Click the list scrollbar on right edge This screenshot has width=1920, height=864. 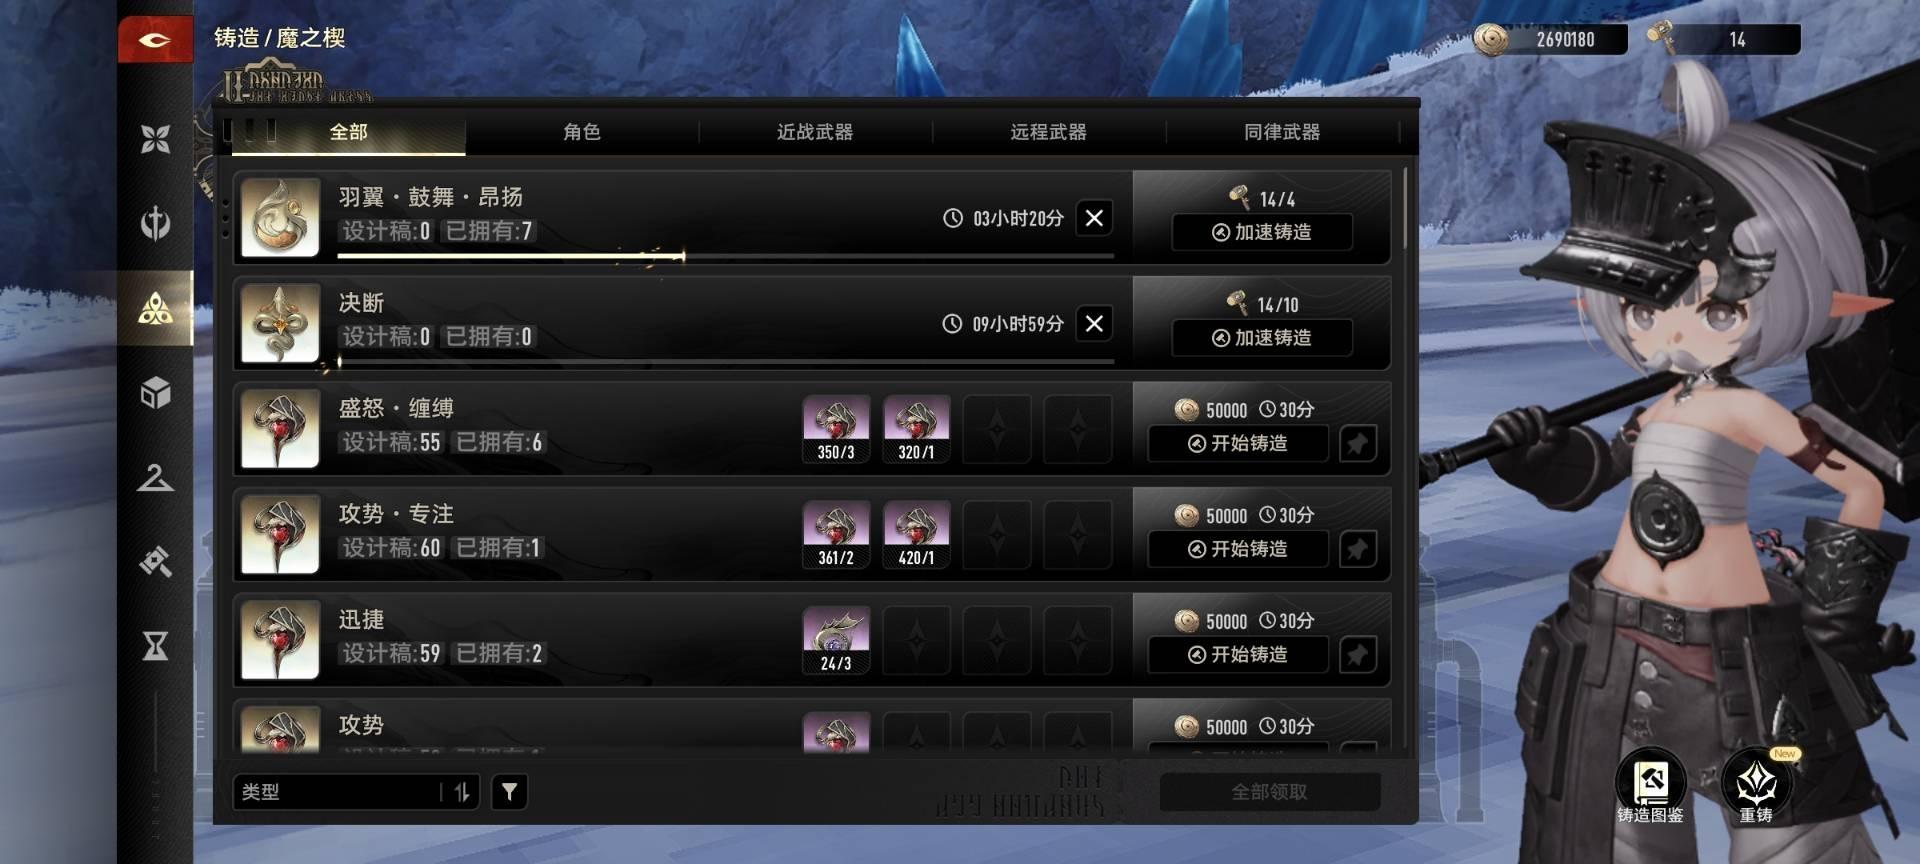tap(1405, 208)
